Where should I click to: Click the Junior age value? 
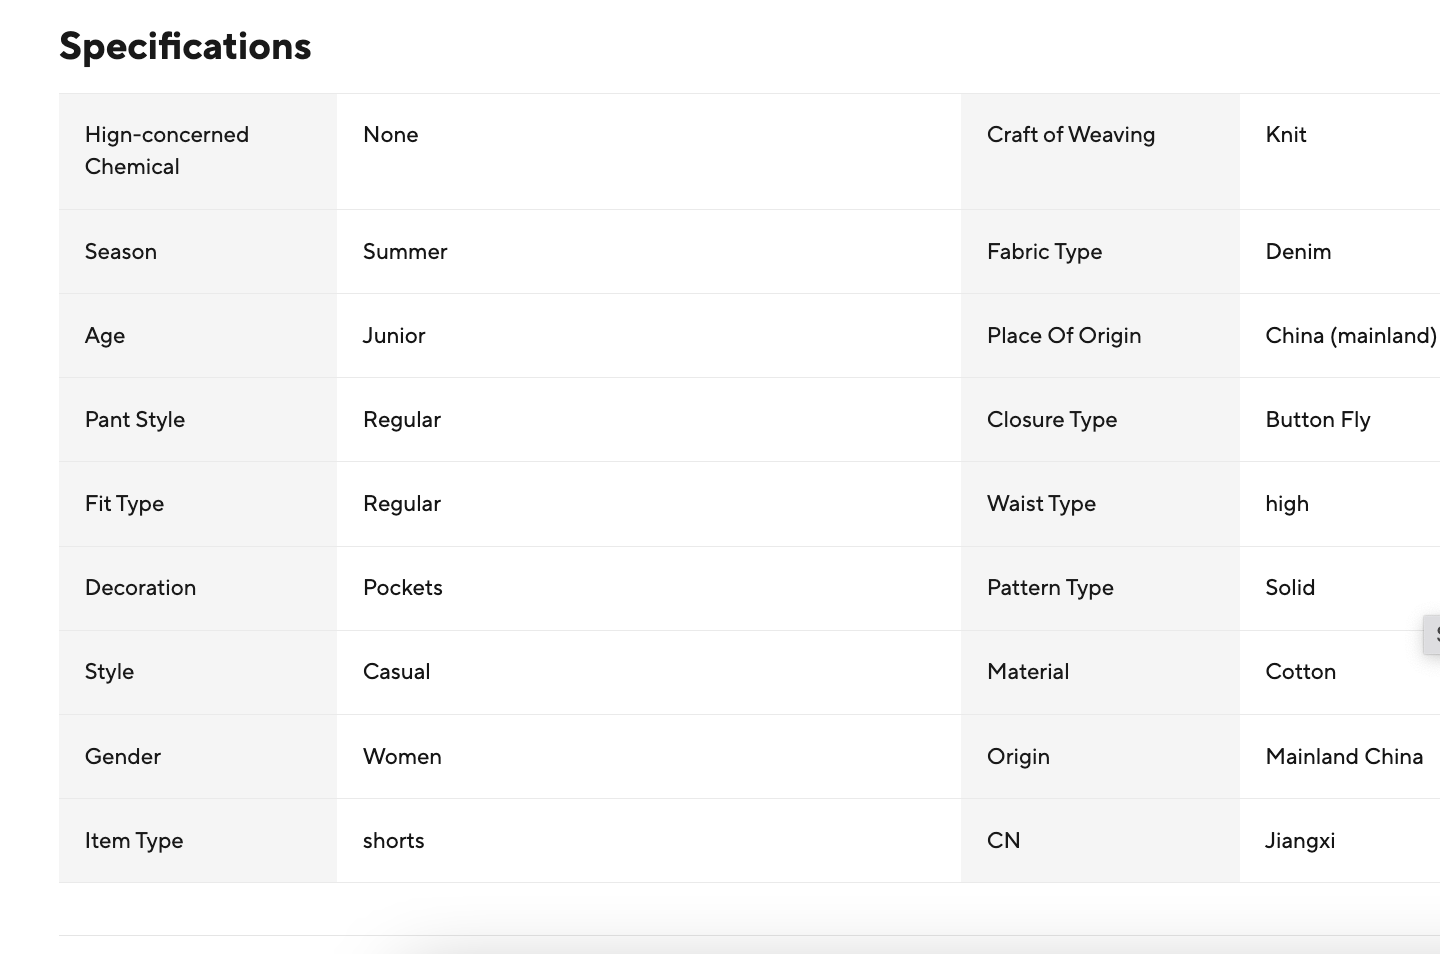pos(394,336)
